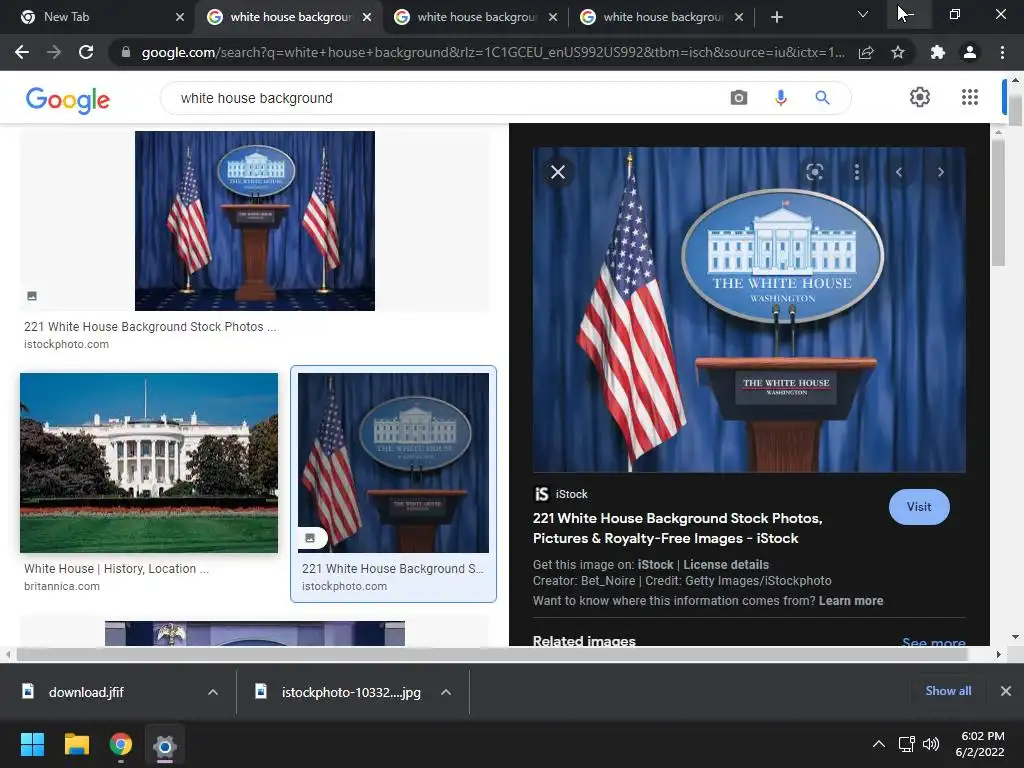Click Learn more about image information
Screen dimensions: 1024x768
coord(851,601)
